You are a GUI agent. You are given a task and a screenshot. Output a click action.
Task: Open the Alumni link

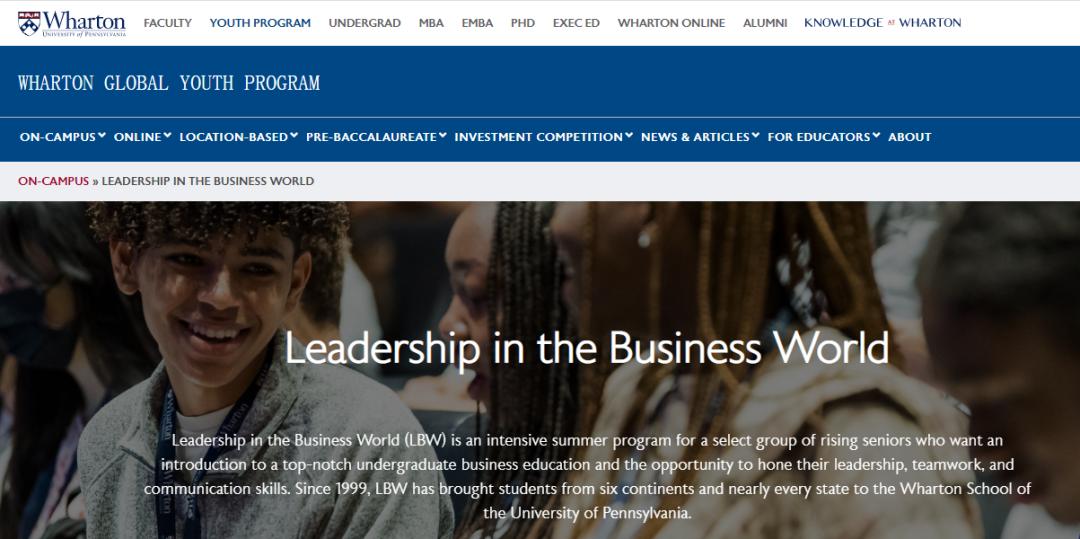[x=765, y=23]
